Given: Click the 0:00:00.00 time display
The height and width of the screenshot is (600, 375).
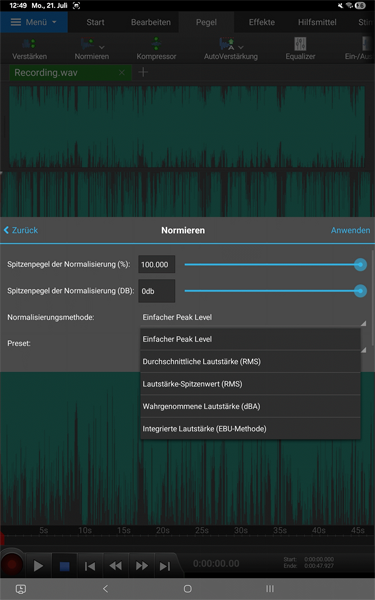Looking at the screenshot, I should pyautogui.click(x=216, y=563).
